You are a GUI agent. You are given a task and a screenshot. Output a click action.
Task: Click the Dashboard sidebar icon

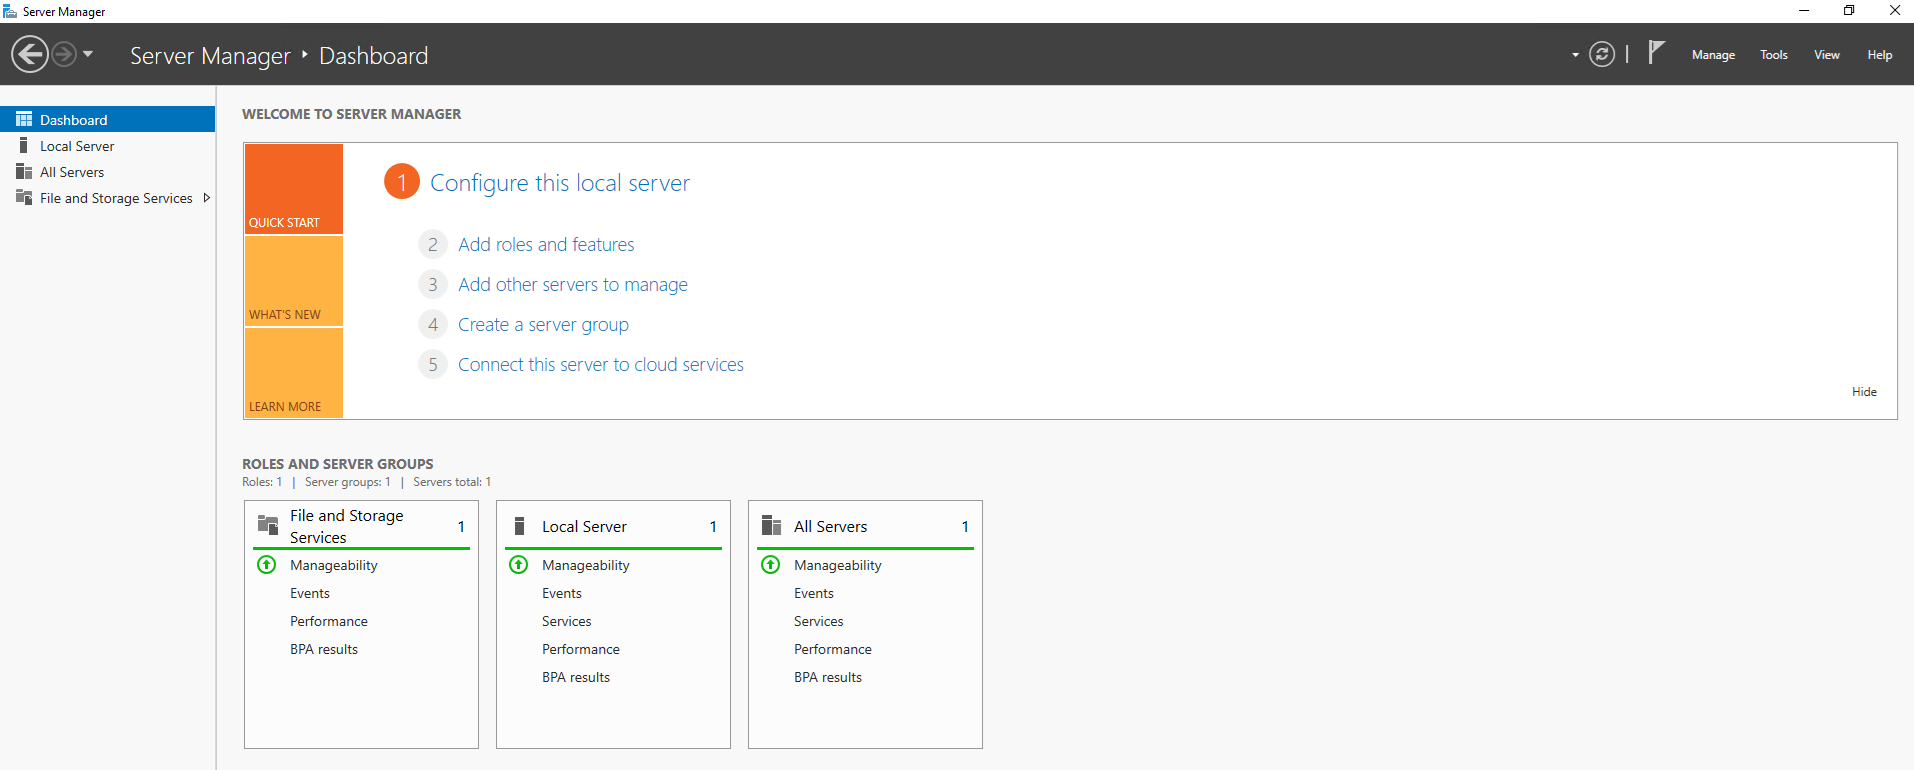coord(24,119)
